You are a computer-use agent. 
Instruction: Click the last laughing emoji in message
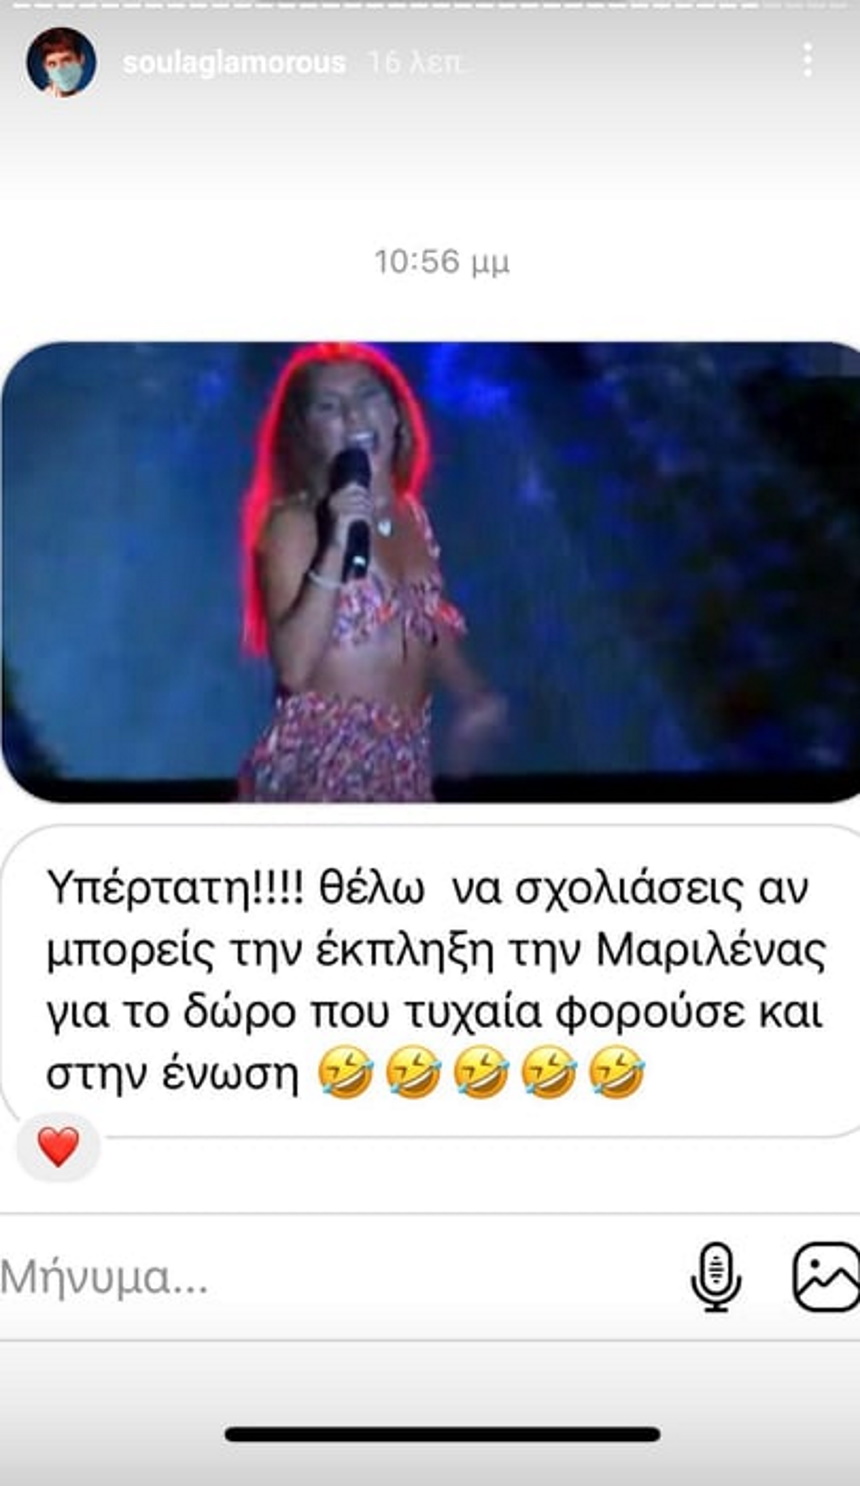tap(616, 1073)
